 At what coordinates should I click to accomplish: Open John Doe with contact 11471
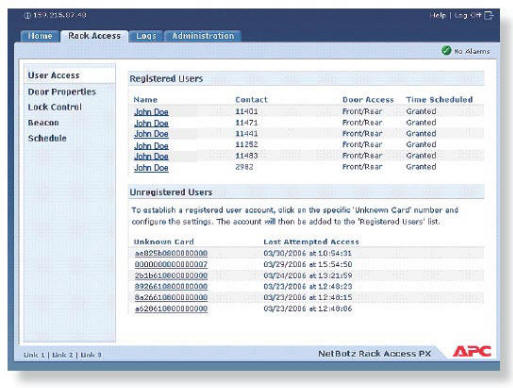pyautogui.click(x=151, y=123)
